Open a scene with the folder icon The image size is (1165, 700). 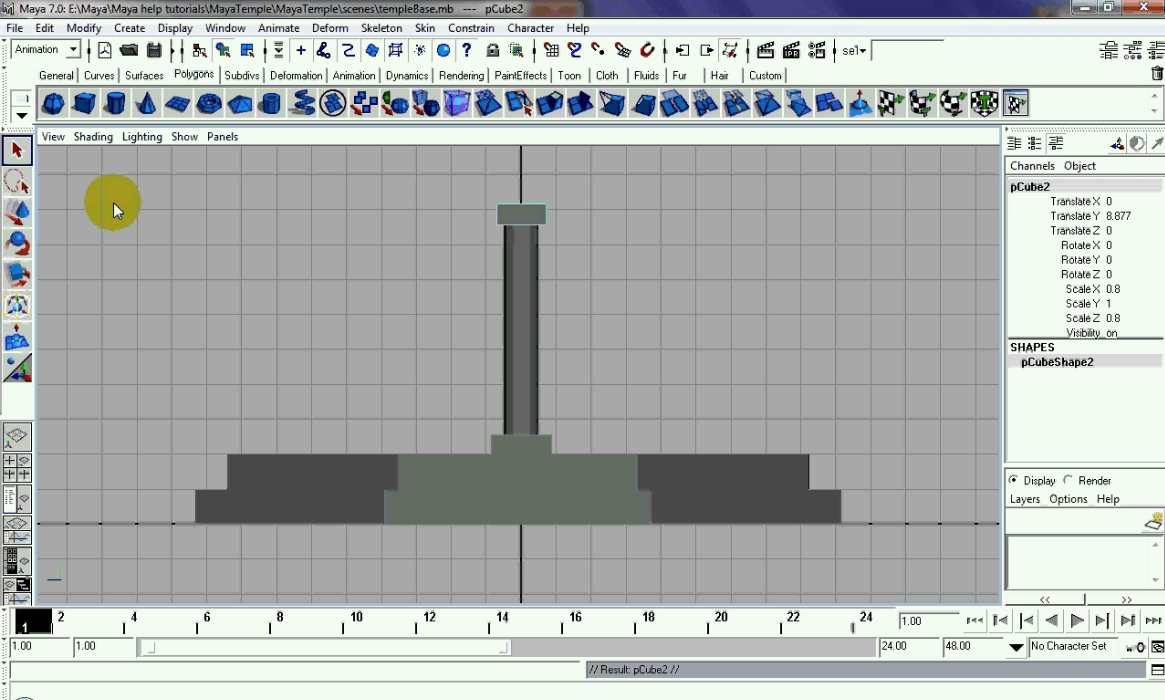pos(128,50)
